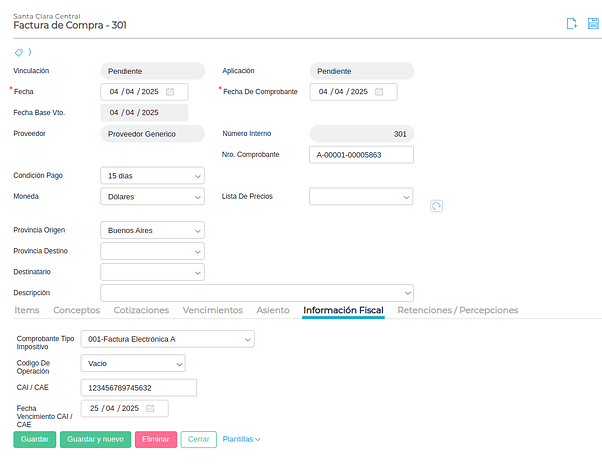Image resolution: width=602 pixels, height=473 pixels.
Task: Click refresh icon beside Lista De Precios
Action: (x=436, y=205)
